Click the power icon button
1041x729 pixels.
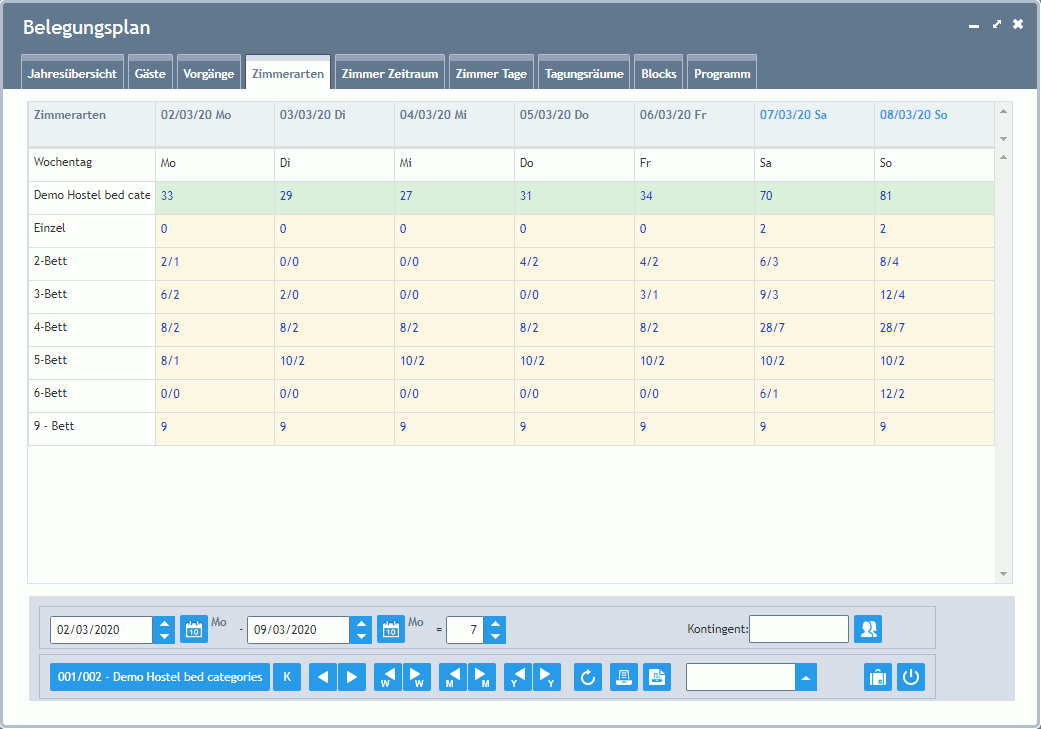pos(911,677)
